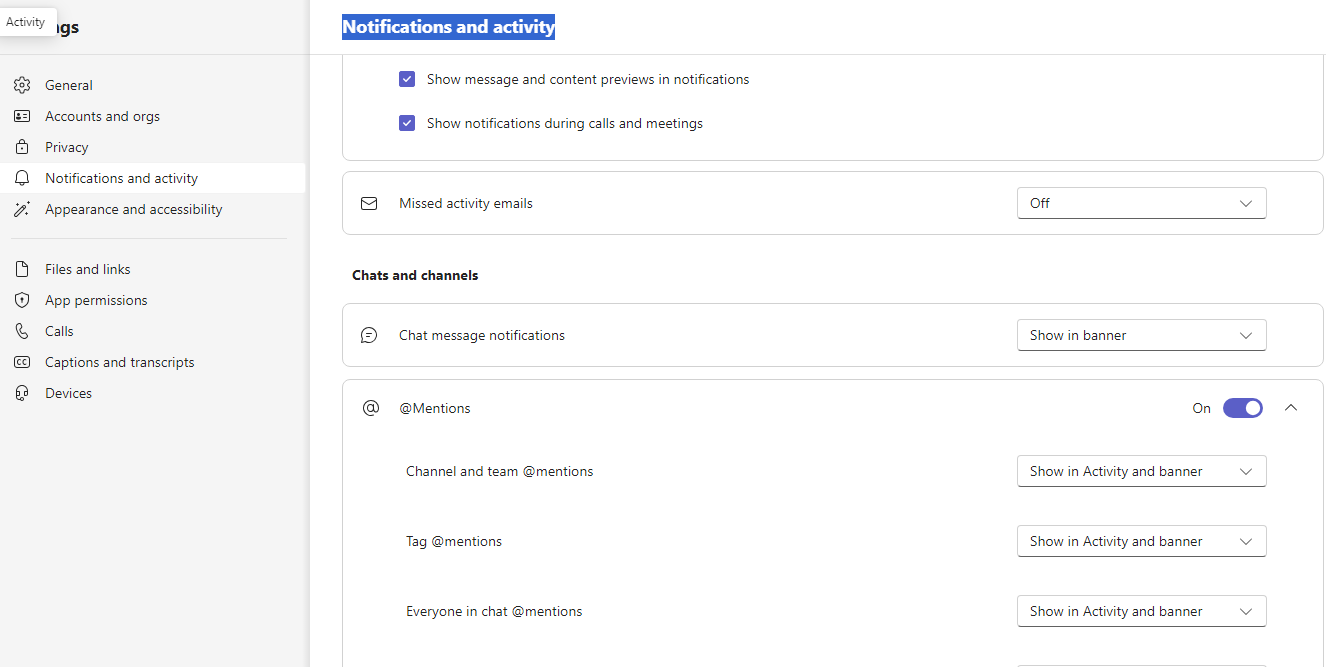1326x667 pixels.
Task: Click the Activity tab label
Action: click(26, 21)
